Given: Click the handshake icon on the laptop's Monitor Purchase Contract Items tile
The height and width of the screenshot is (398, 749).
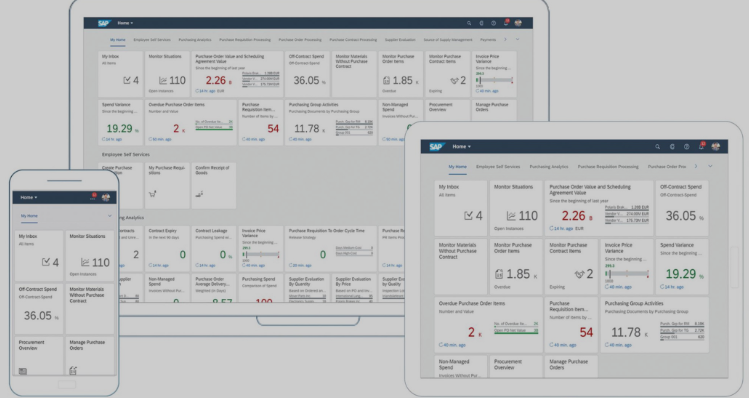Looking at the screenshot, I should point(454,81).
